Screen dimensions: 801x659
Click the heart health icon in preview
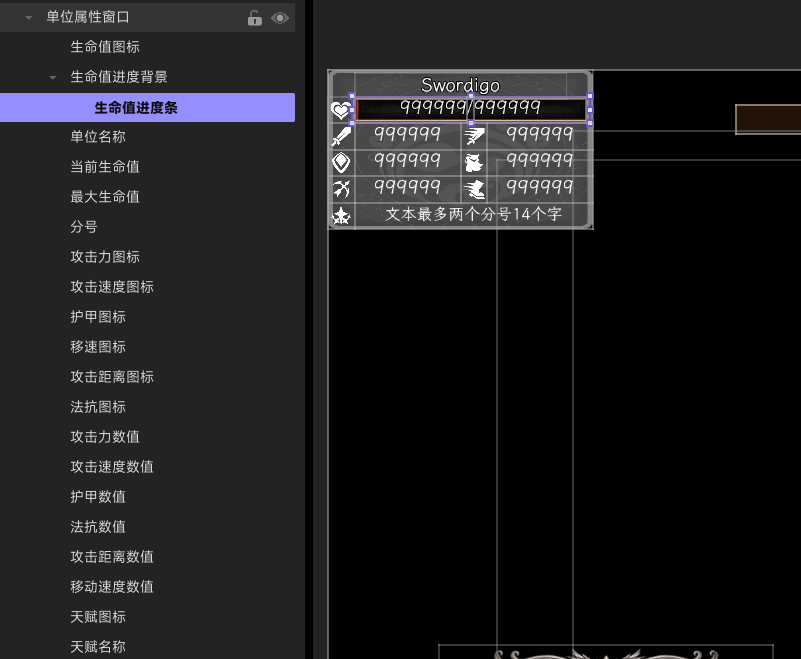[341, 110]
